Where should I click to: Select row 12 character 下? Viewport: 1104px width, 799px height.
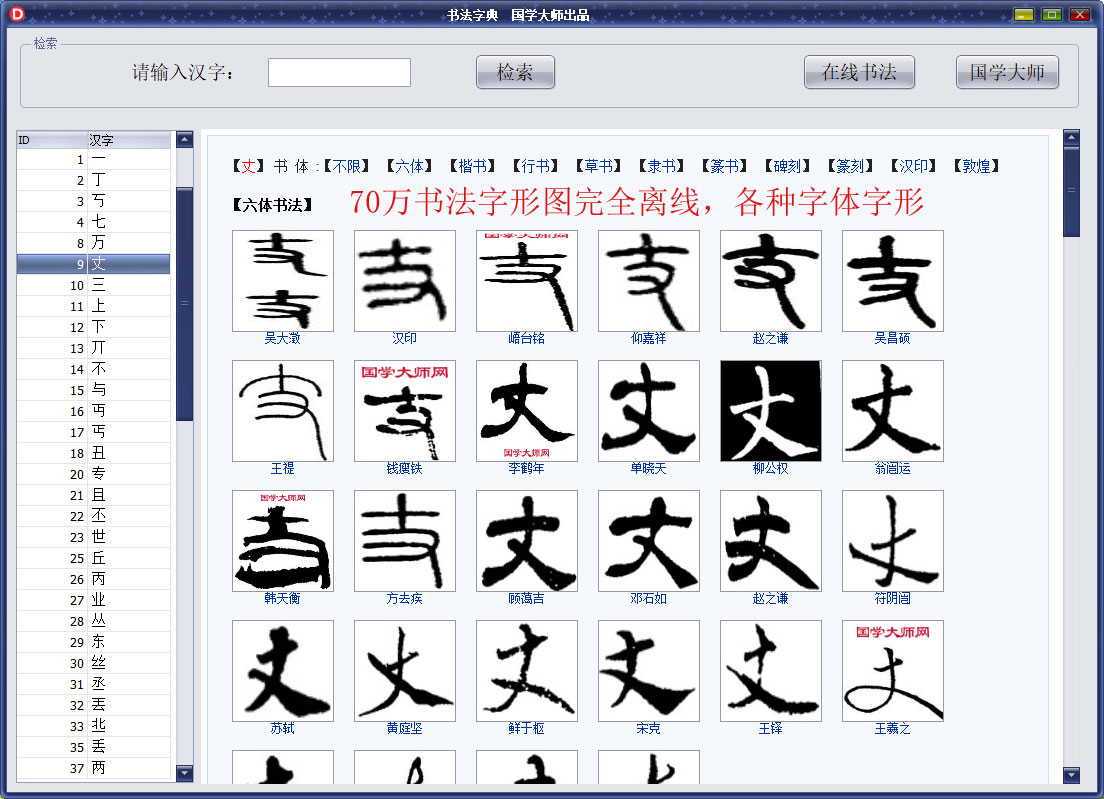94,327
